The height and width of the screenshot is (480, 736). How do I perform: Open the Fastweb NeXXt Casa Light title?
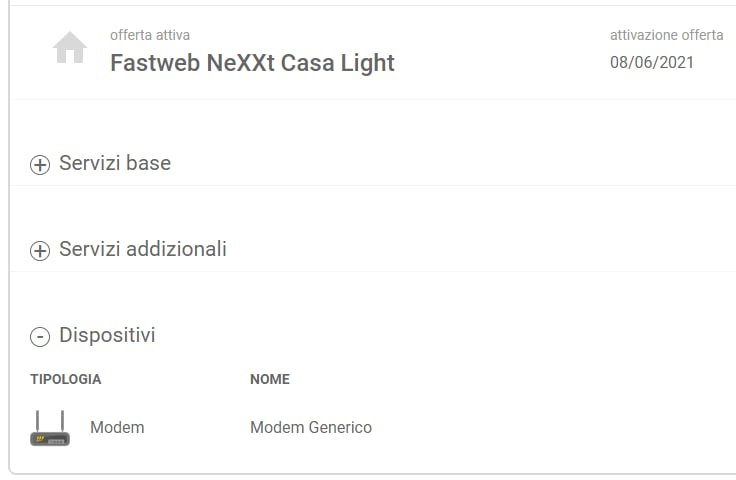[x=252, y=63]
